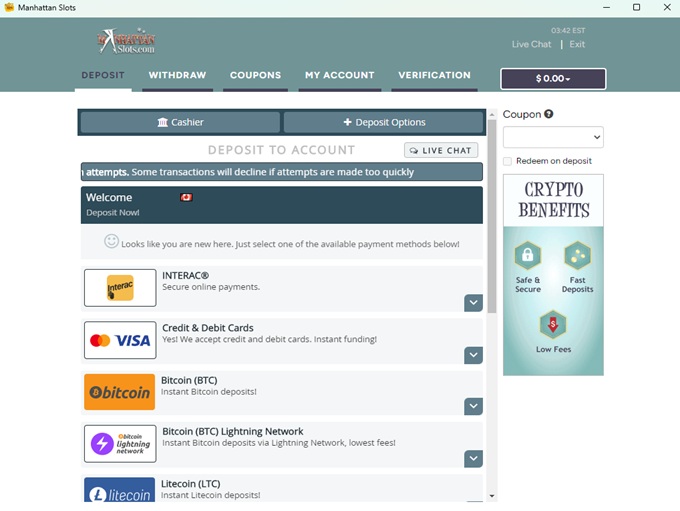Open Live Chat link in header
Screen dimensions: 680x511
pyautogui.click(x=531, y=44)
